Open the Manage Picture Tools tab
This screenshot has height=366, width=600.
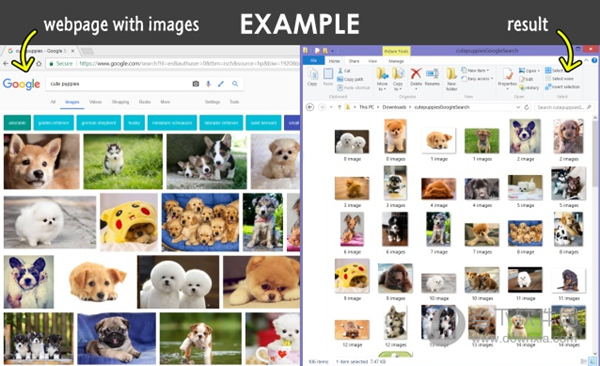396,61
